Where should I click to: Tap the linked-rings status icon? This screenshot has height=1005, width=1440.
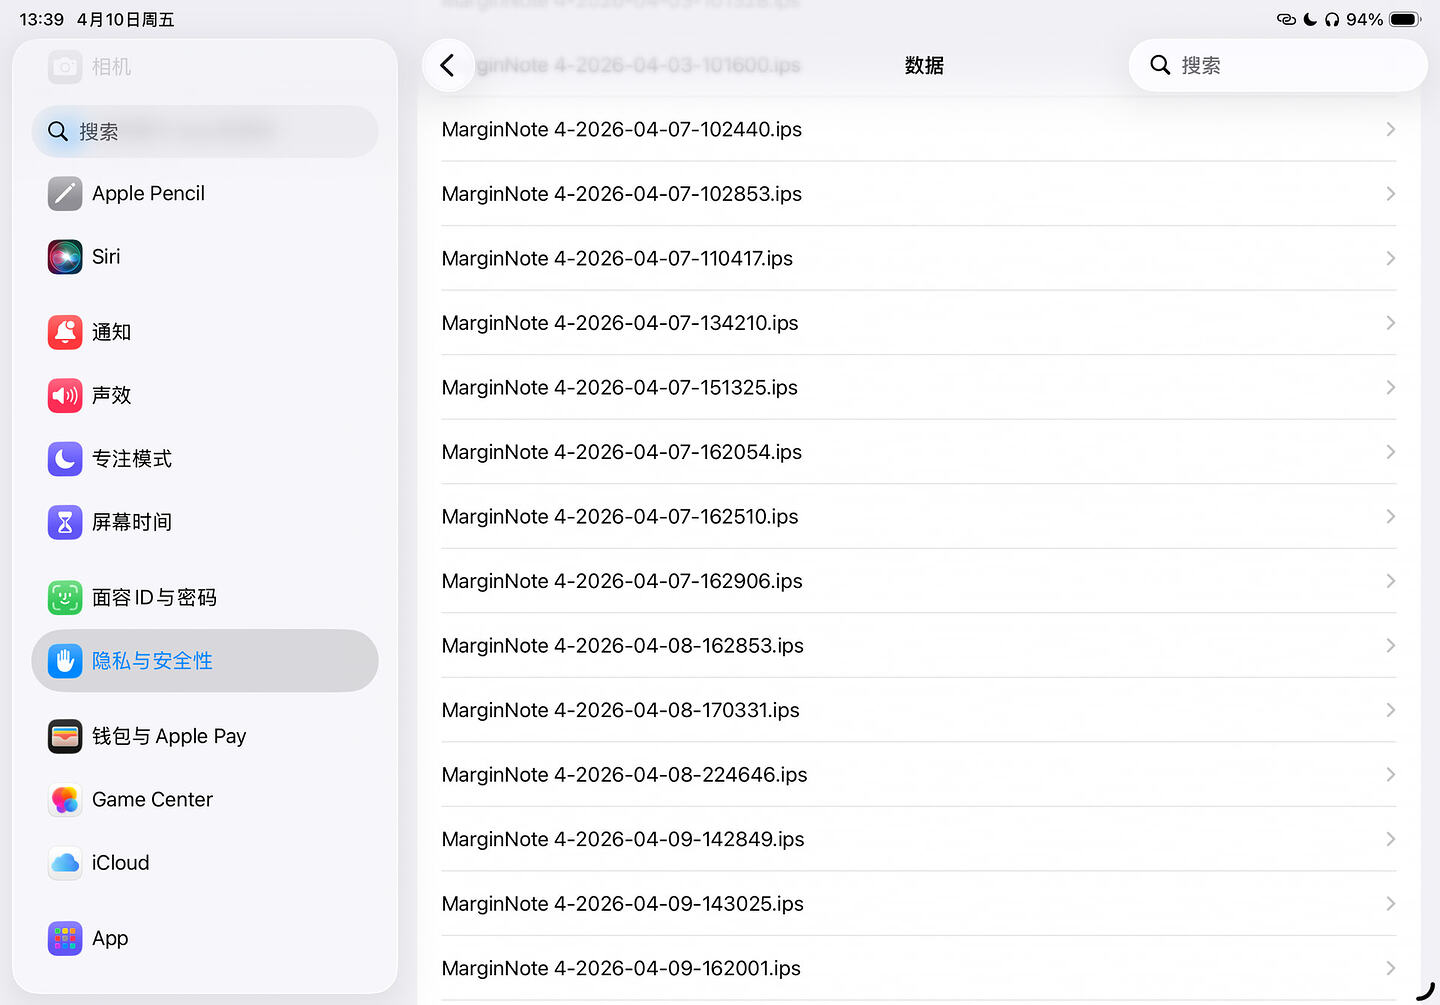(1286, 19)
